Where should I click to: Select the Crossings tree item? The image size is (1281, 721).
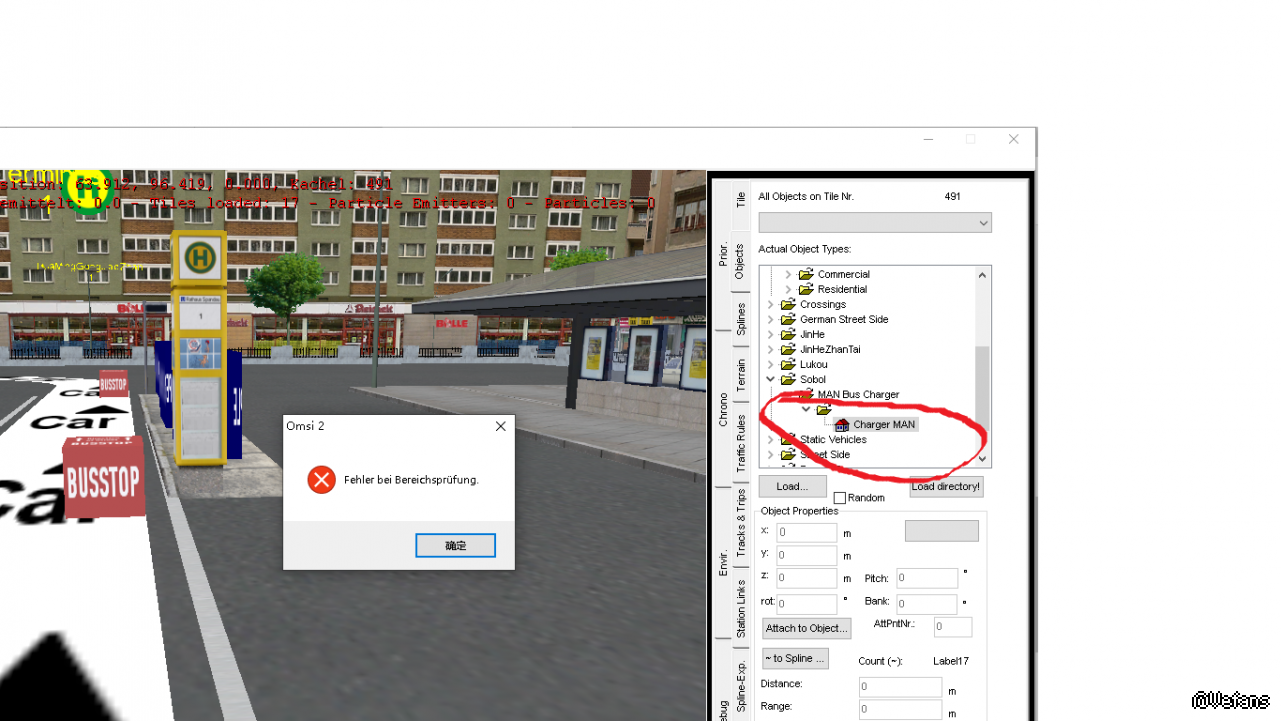823,304
